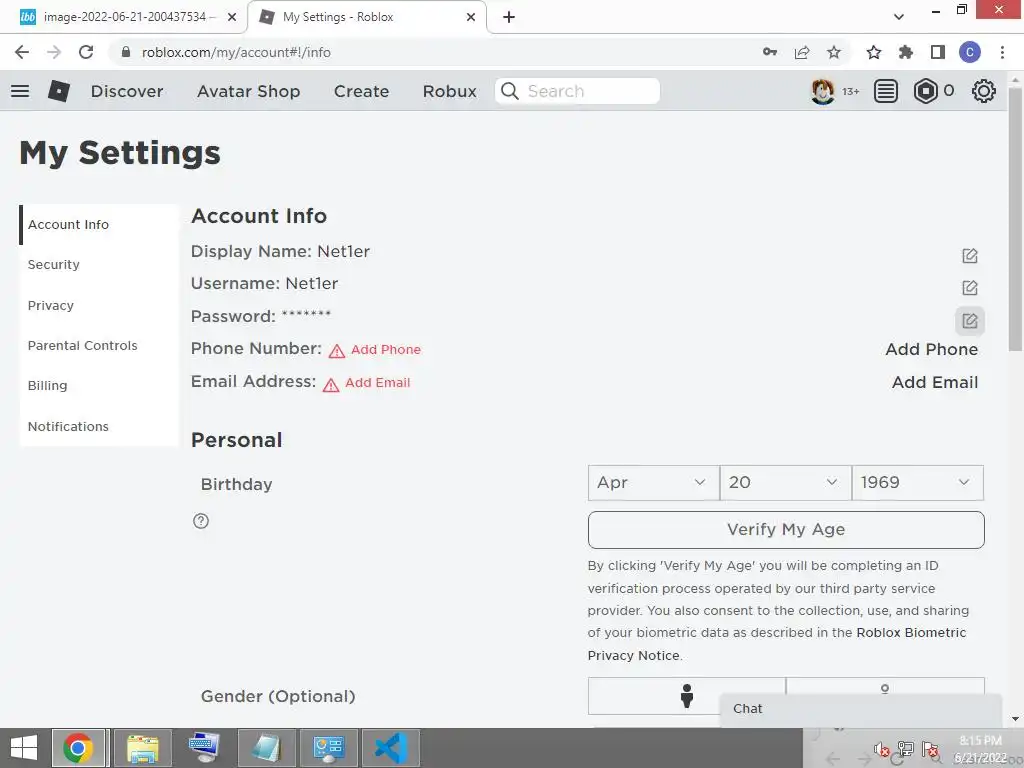Open the Billing settings tab
The height and width of the screenshot is (768, 1024).
coord(99,385)
